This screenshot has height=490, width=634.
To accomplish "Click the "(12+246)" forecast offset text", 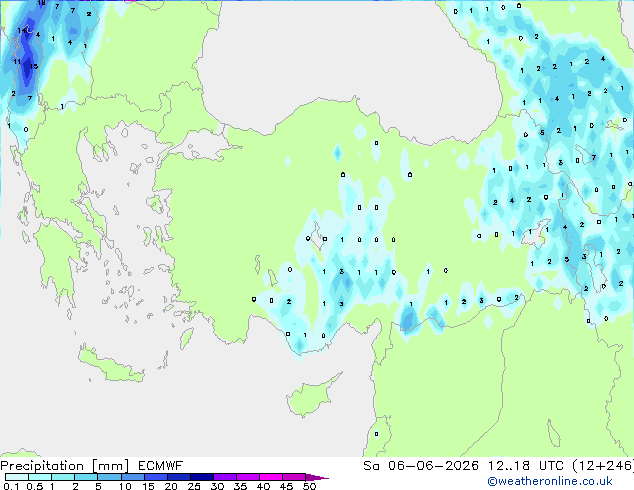I will coord(603,466).
